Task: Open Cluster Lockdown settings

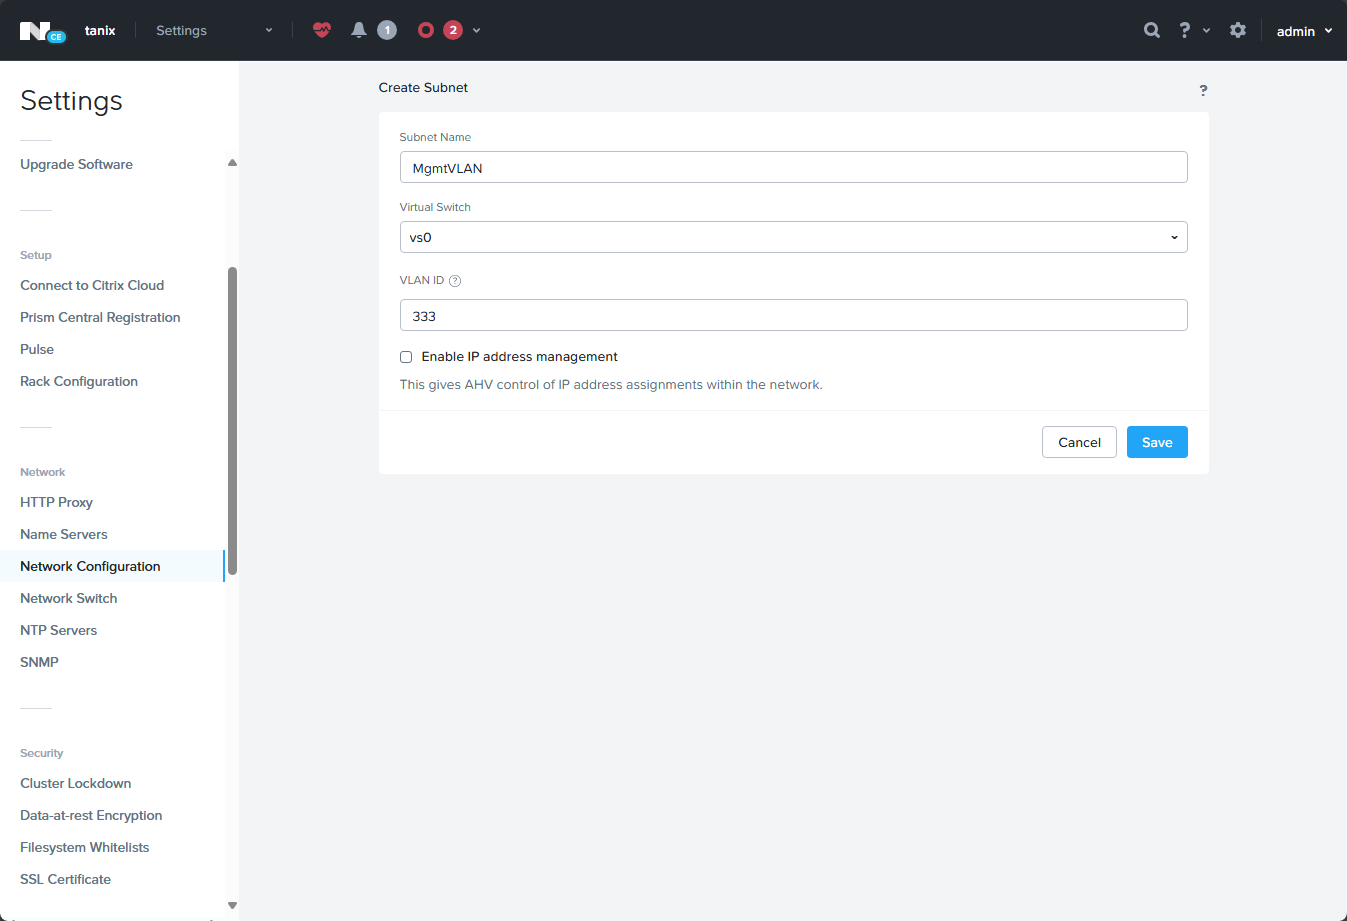Action: 75,783
